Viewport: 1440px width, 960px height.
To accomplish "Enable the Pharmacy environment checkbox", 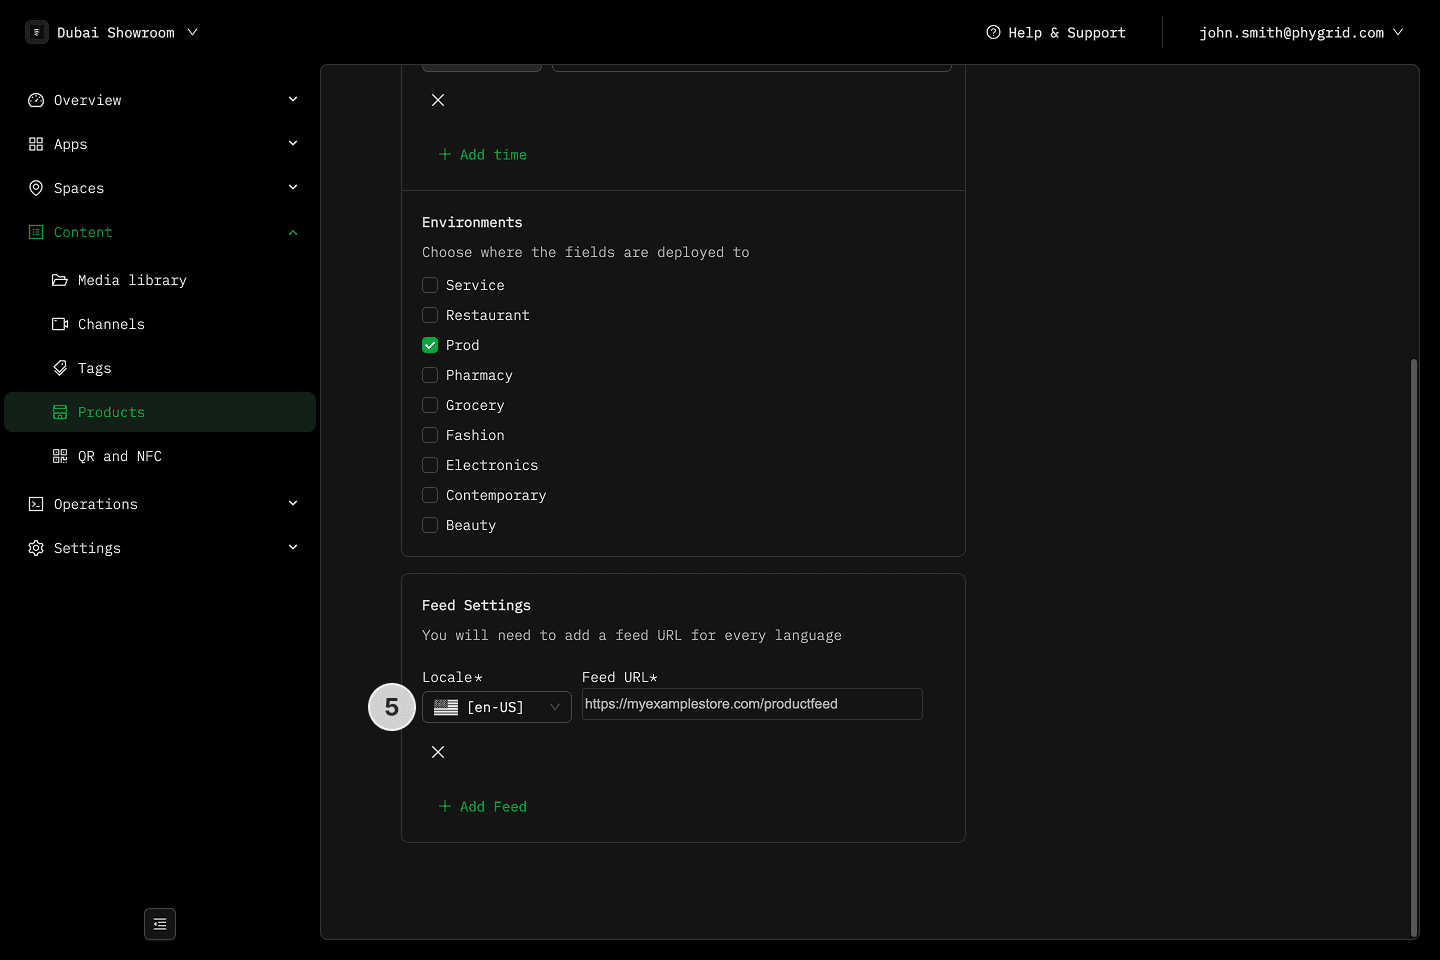I will click(430, 375).
